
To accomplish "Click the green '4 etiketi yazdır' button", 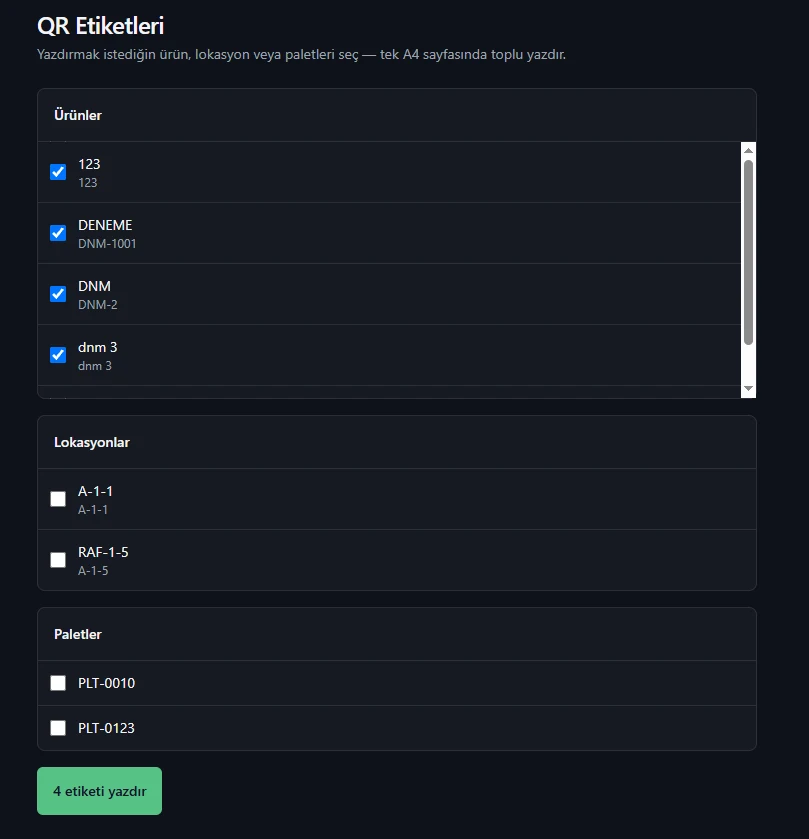I will [x=100, y=791].
